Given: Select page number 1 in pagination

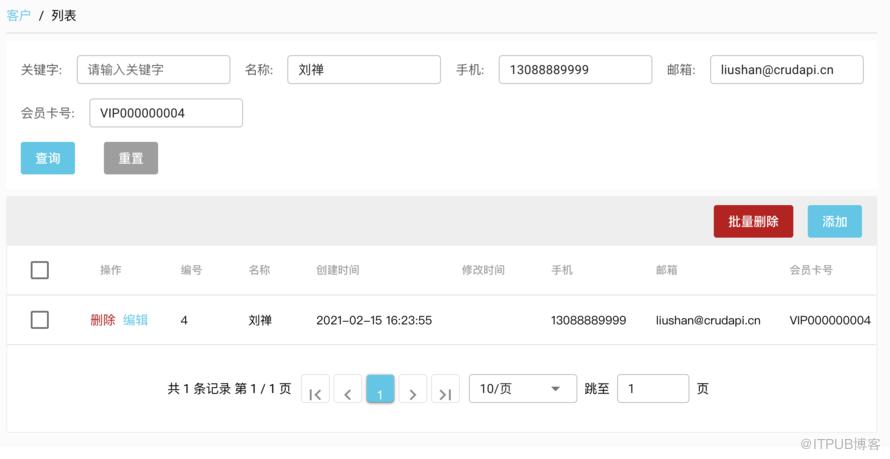Looking at the screenshot, I should pos(380,389).
